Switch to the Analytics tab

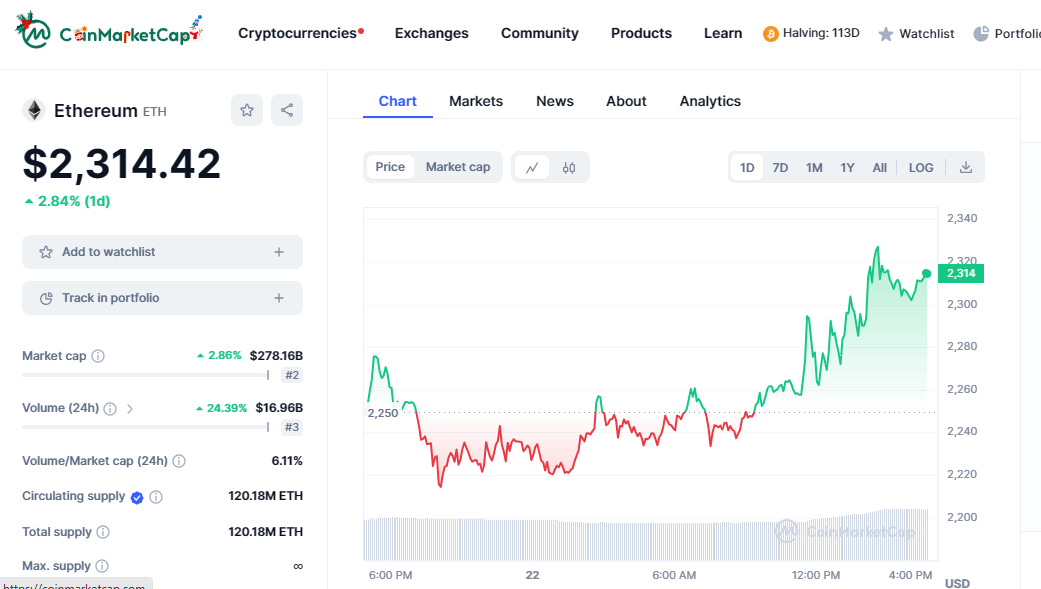click(x=710, y=101)
